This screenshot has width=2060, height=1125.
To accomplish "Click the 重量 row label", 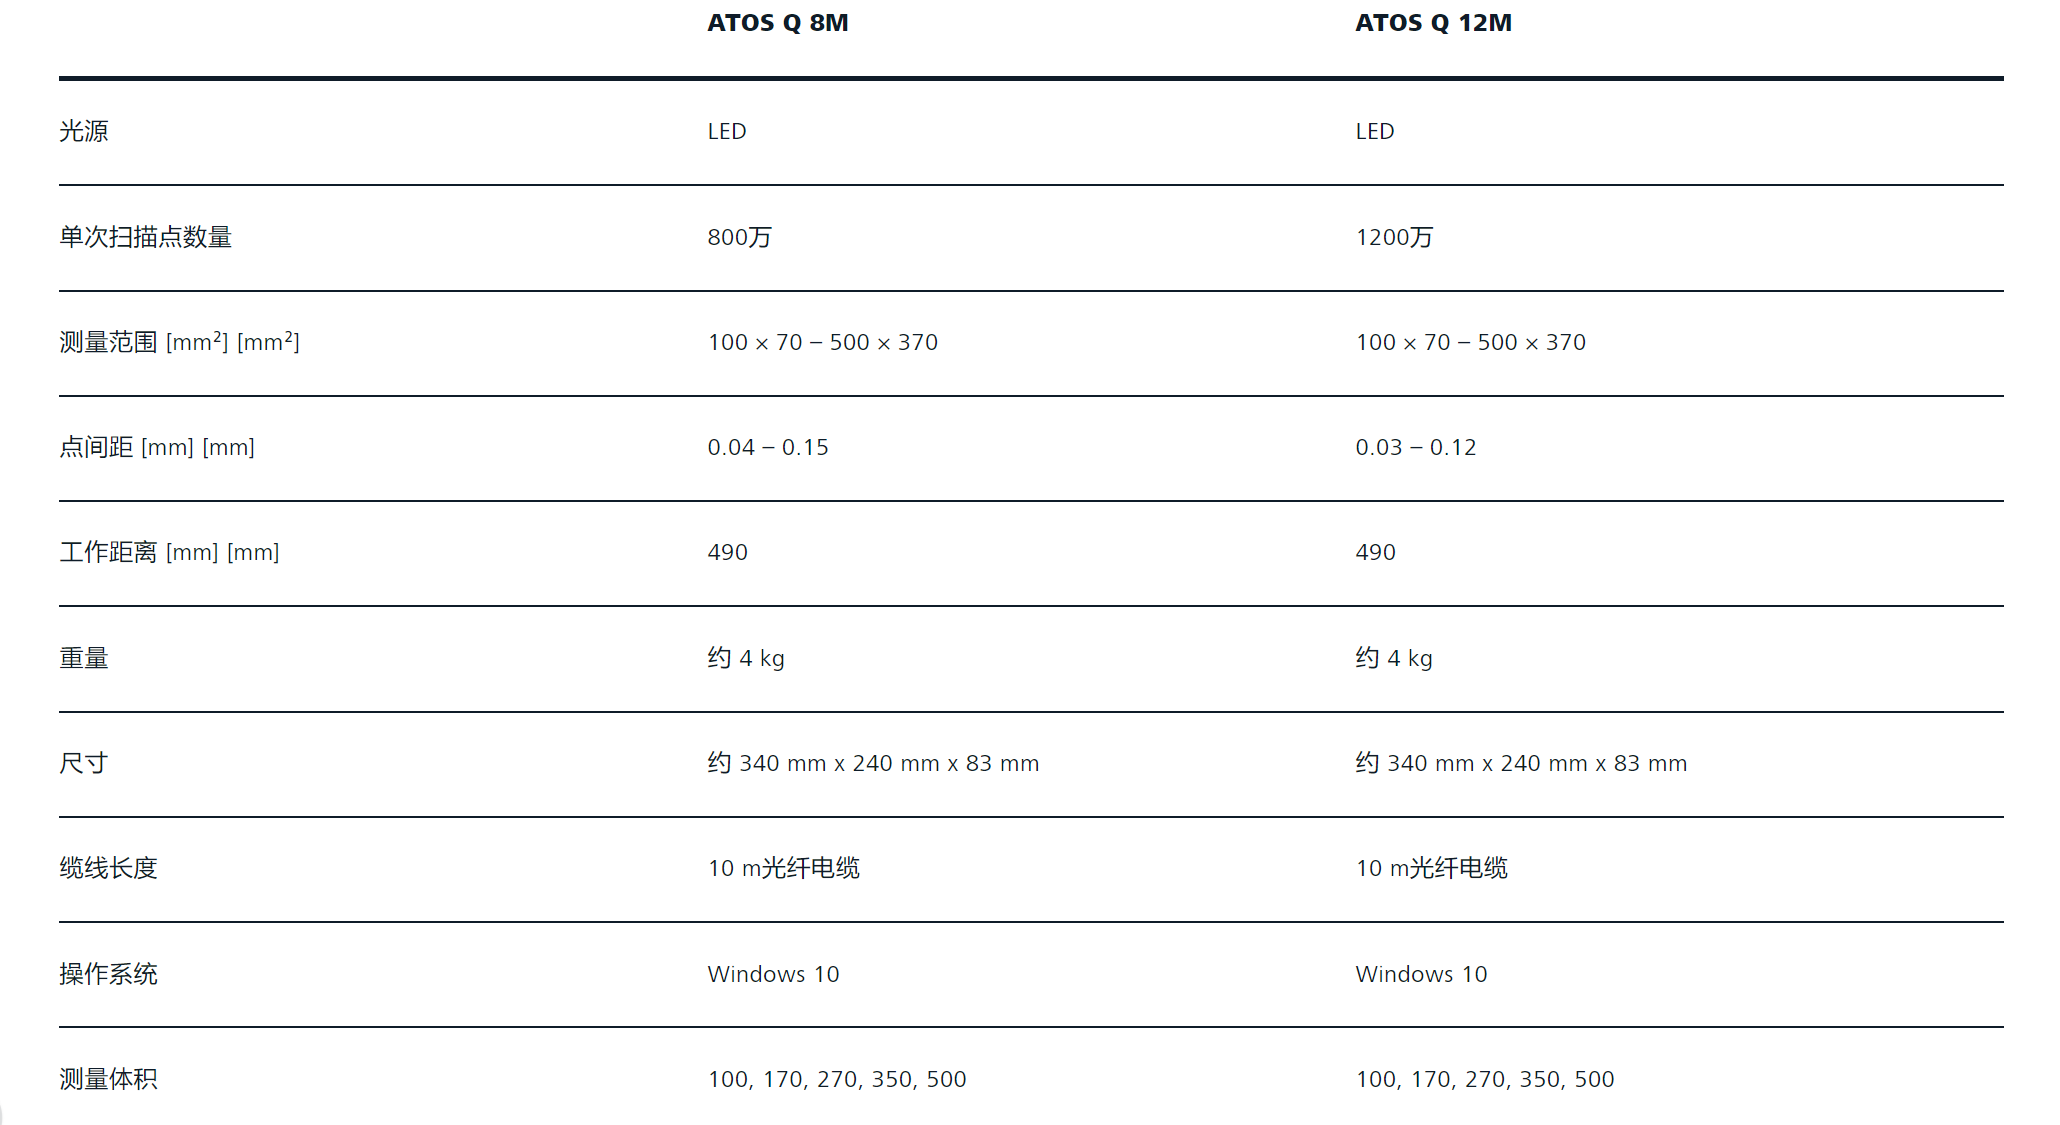I will 84,658.
